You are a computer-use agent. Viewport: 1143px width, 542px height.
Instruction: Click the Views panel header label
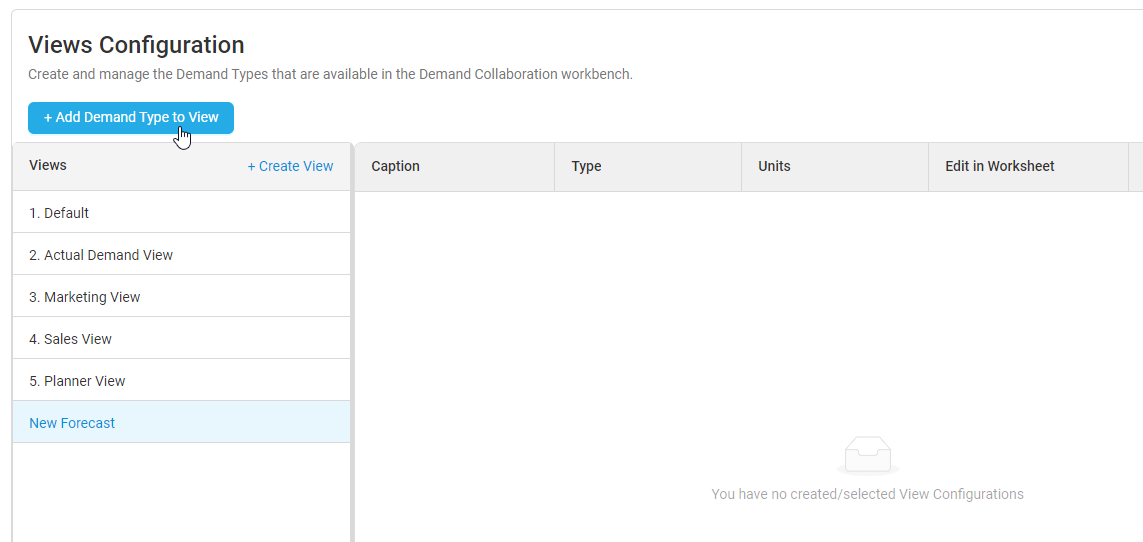[x=48, y=165]
